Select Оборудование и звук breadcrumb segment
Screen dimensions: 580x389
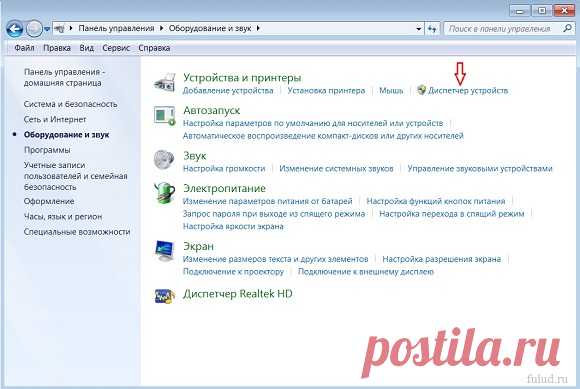pyautogui.click(x=210, y=28)
